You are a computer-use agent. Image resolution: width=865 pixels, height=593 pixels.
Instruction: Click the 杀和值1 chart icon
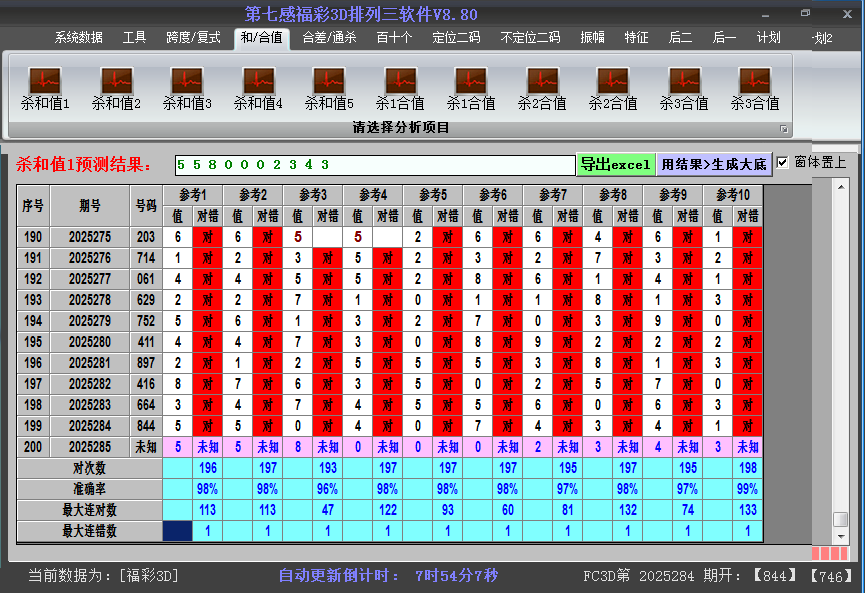45,81
